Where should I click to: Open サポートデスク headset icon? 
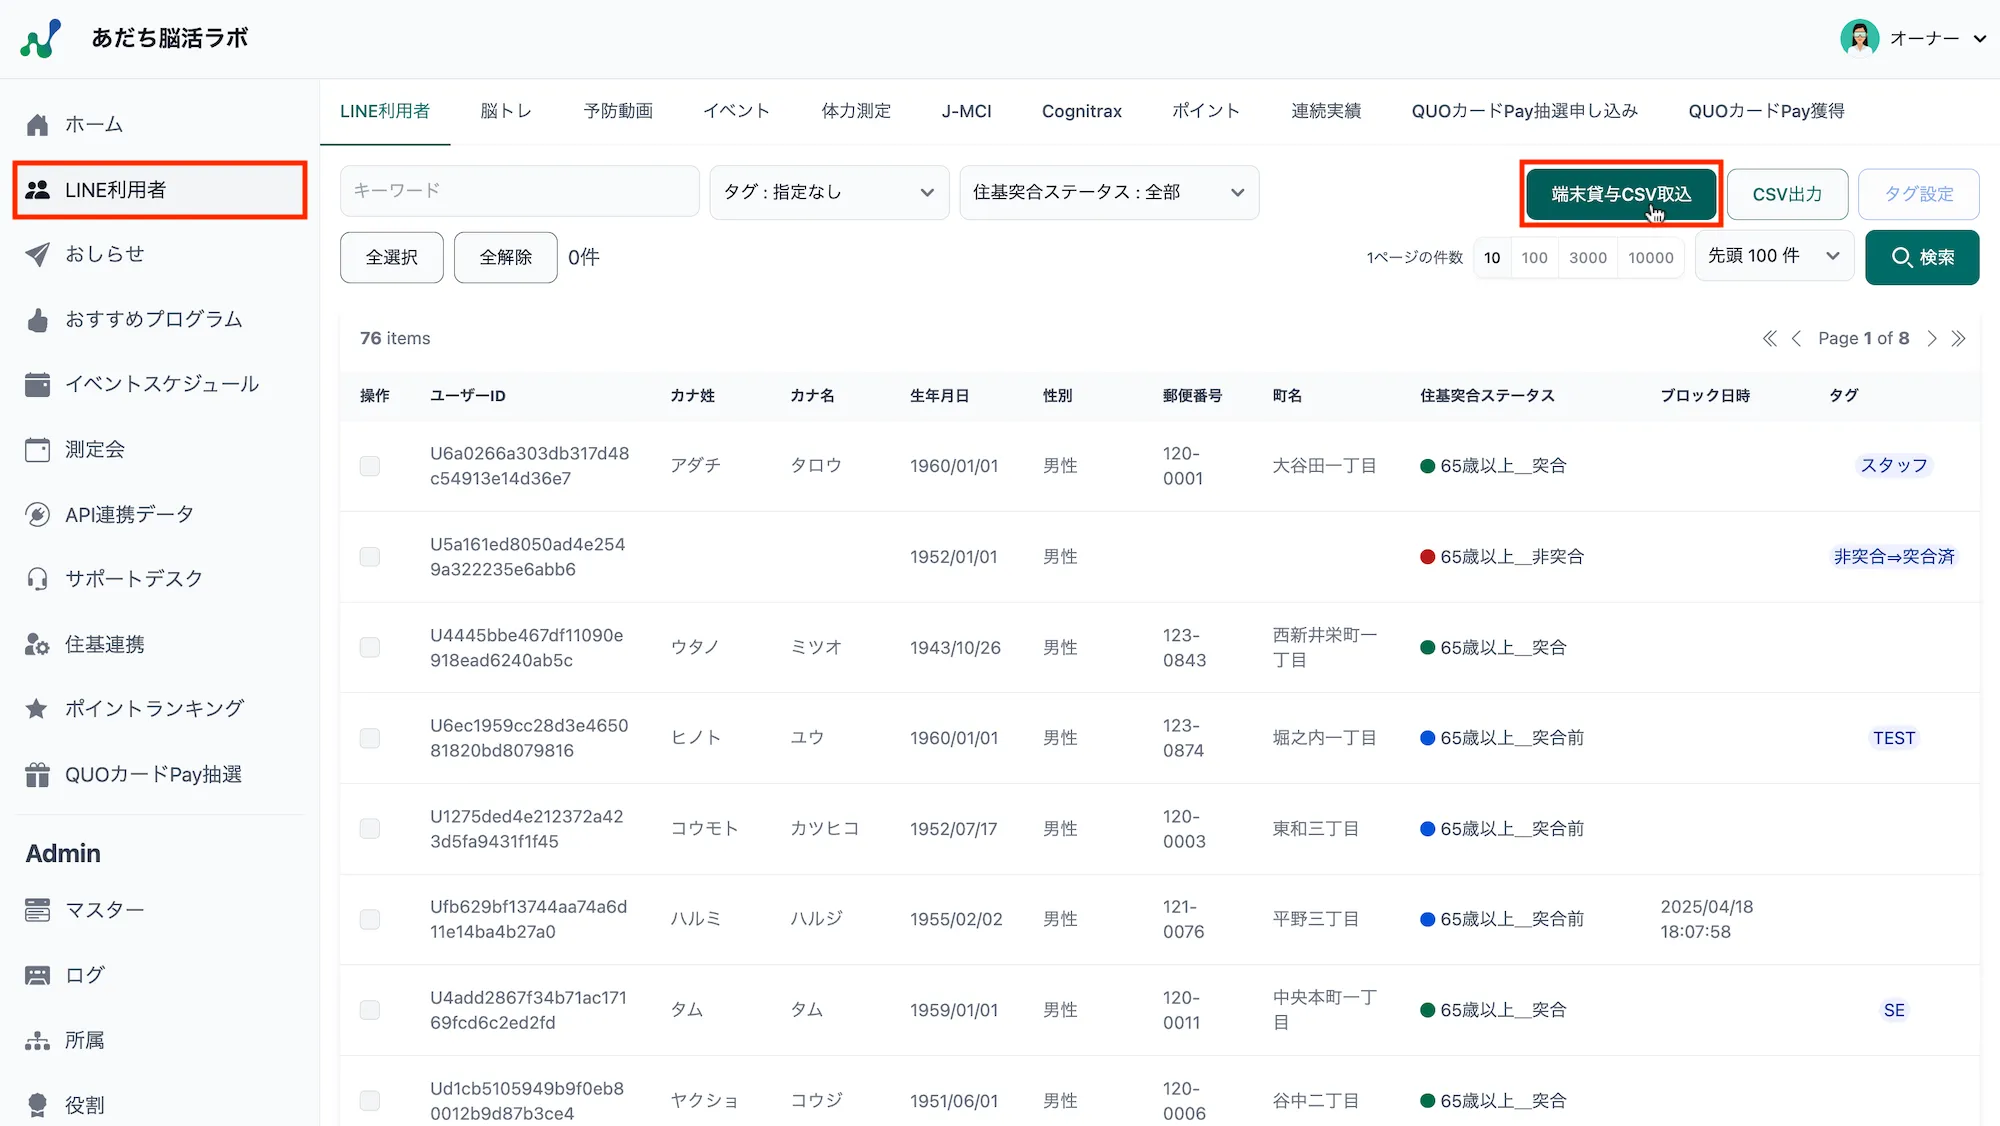37,579
